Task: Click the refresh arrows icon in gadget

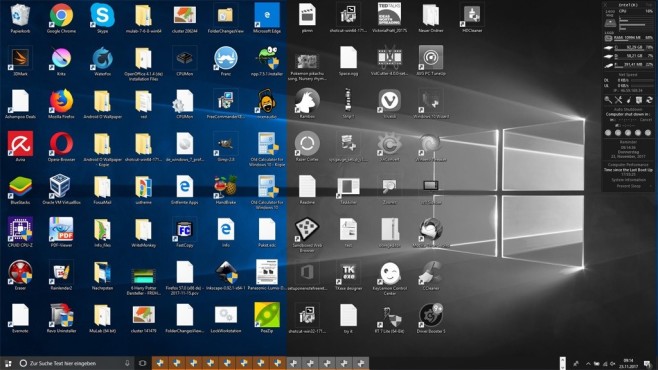Action: (649, 100)
